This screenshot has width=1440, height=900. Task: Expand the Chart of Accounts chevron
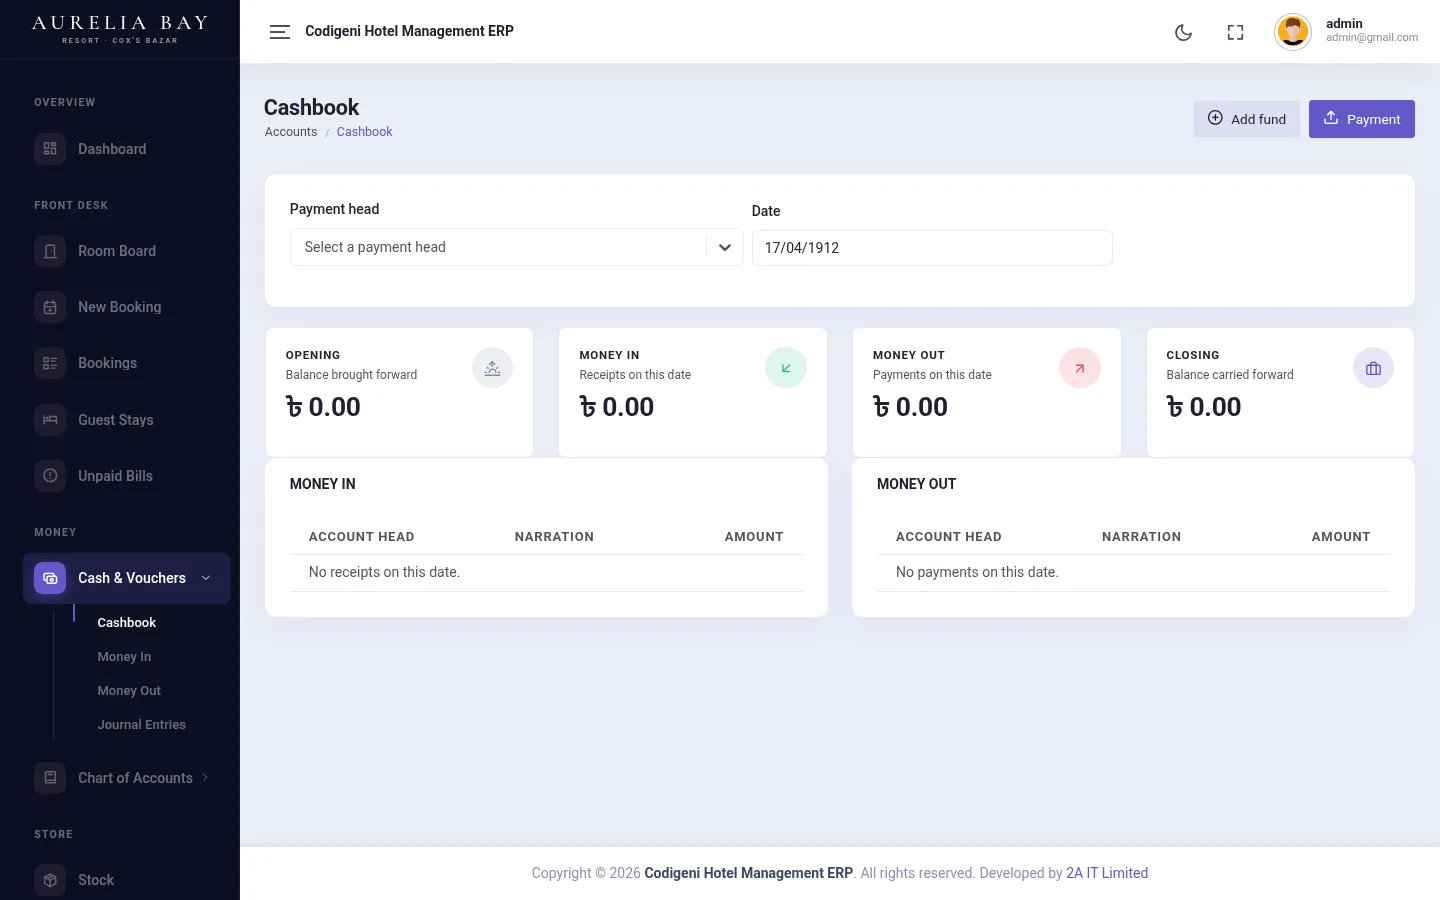pyautogui.click(x=205, y=777)
